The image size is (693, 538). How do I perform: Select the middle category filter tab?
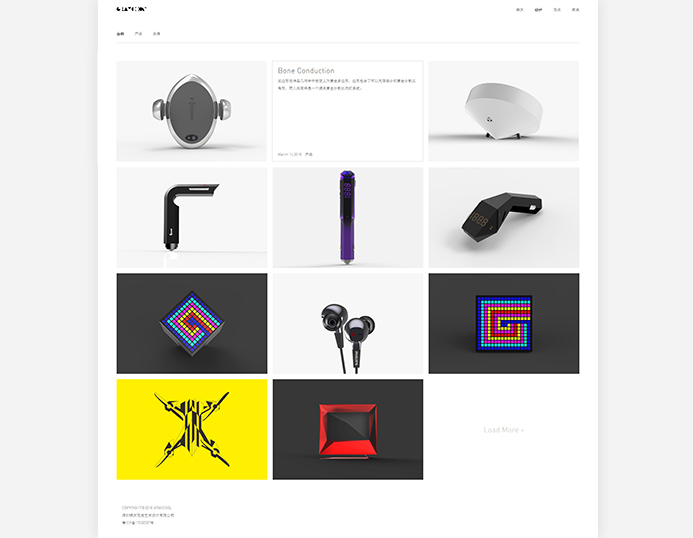click(x=138, y=34)
